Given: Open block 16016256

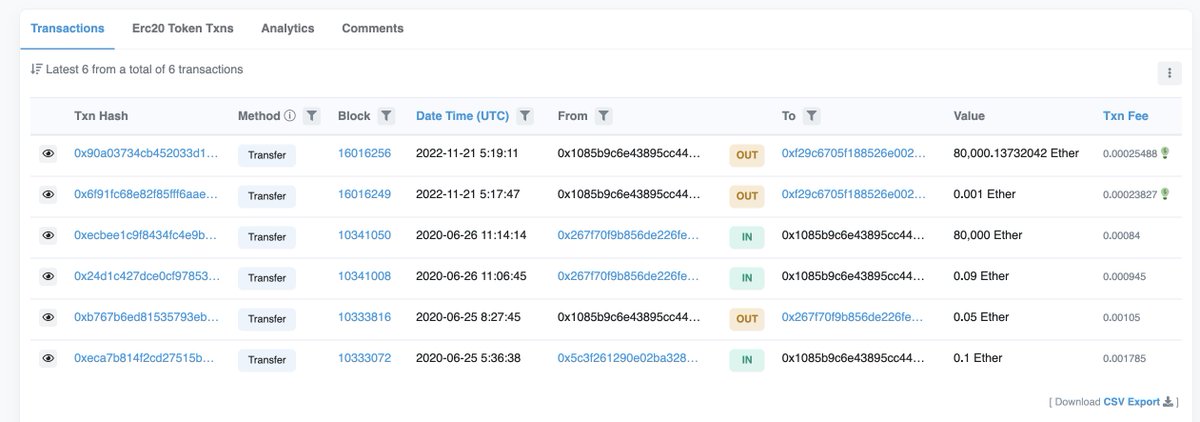Looking at the screenshot, I should click(364, 154).
